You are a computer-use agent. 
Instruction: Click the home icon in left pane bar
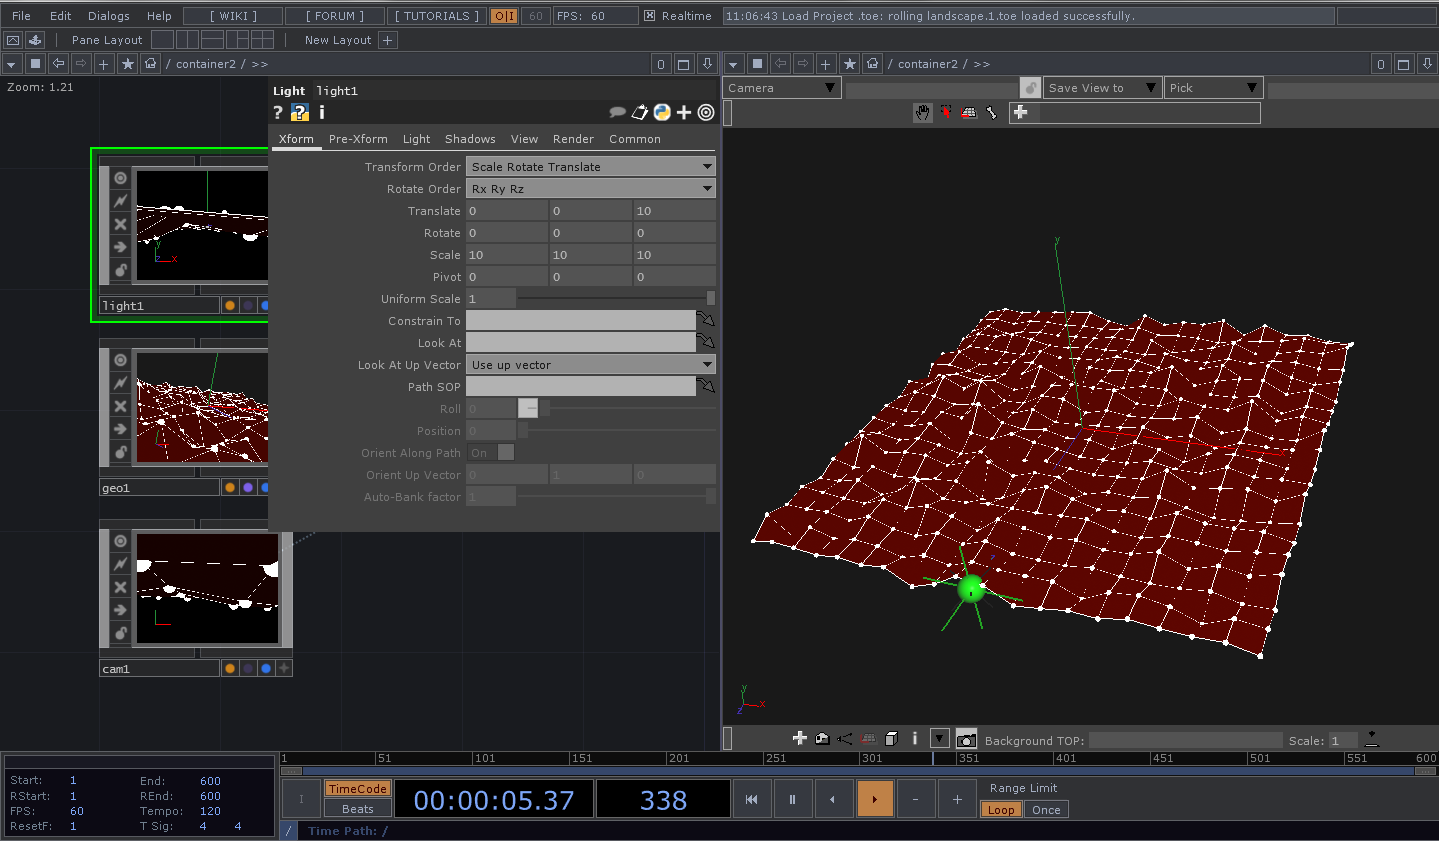tap(150, 64)
